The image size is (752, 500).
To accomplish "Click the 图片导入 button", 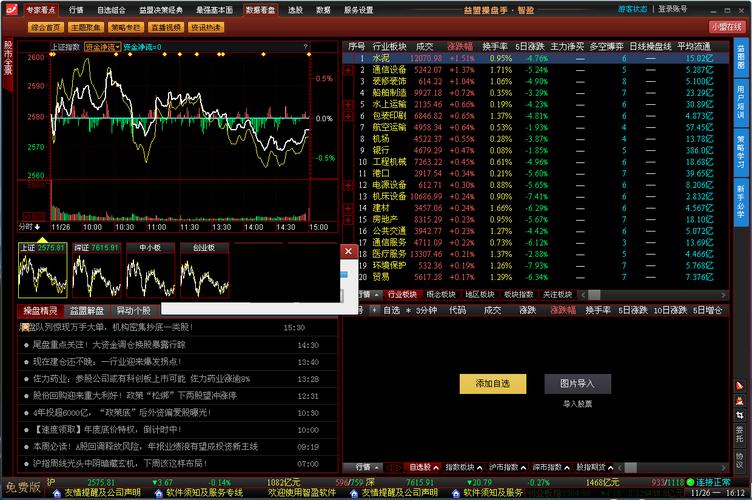I will (x=577, y=383).
